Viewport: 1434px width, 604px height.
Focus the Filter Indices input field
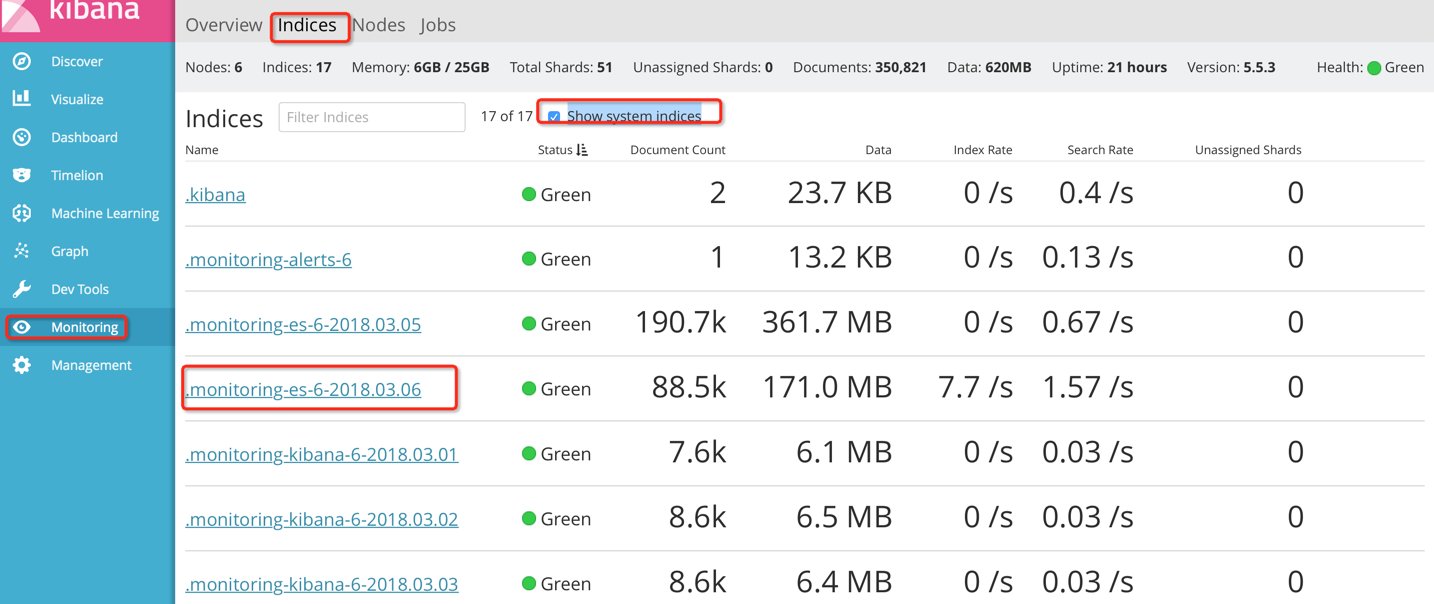[x=372, y=117]
